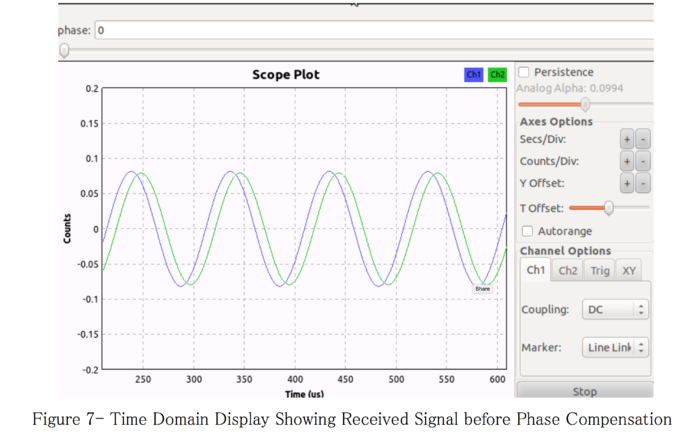Image resolution: width=700 pixels, height=435 pixels.
Task: Raise Y Offset using plus button
Action: (x=627, y=184)
